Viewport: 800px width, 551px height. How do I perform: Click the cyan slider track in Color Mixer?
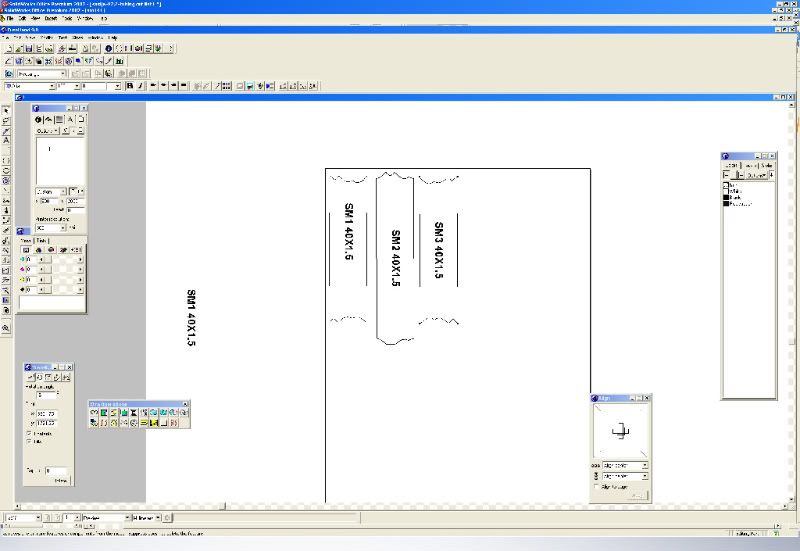pos(60,260)
